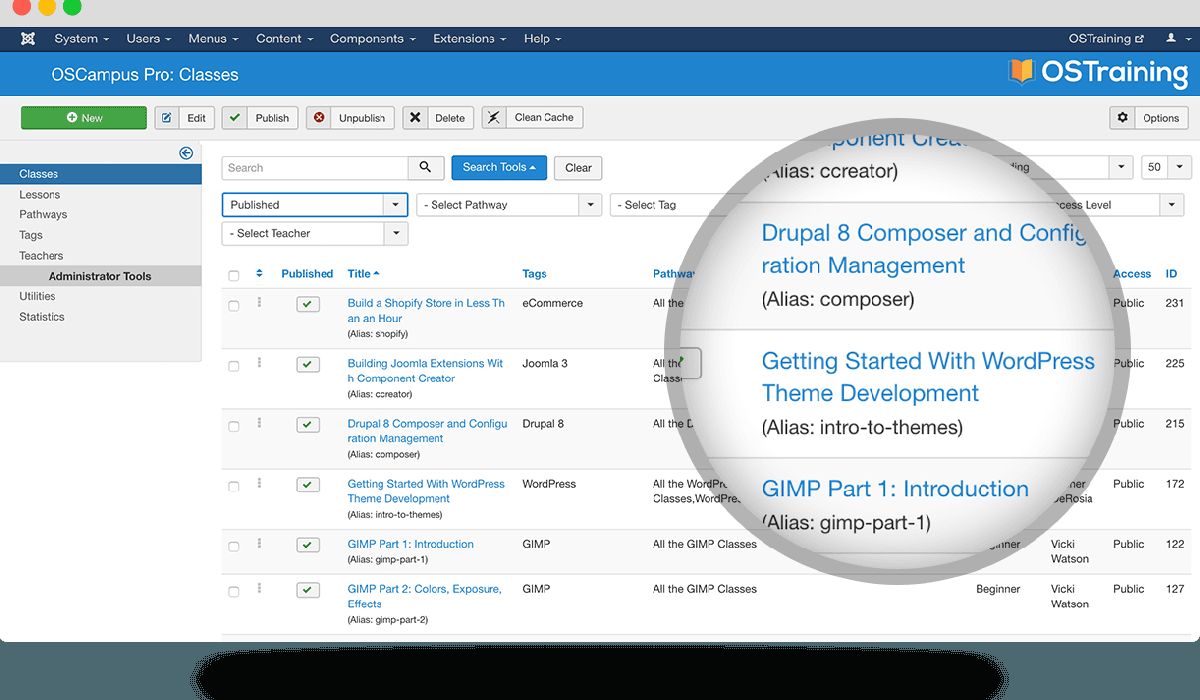Click drag handle for Drupal 8 Composer row
This screenshot has height=700, width=1200.
(260, 423)
